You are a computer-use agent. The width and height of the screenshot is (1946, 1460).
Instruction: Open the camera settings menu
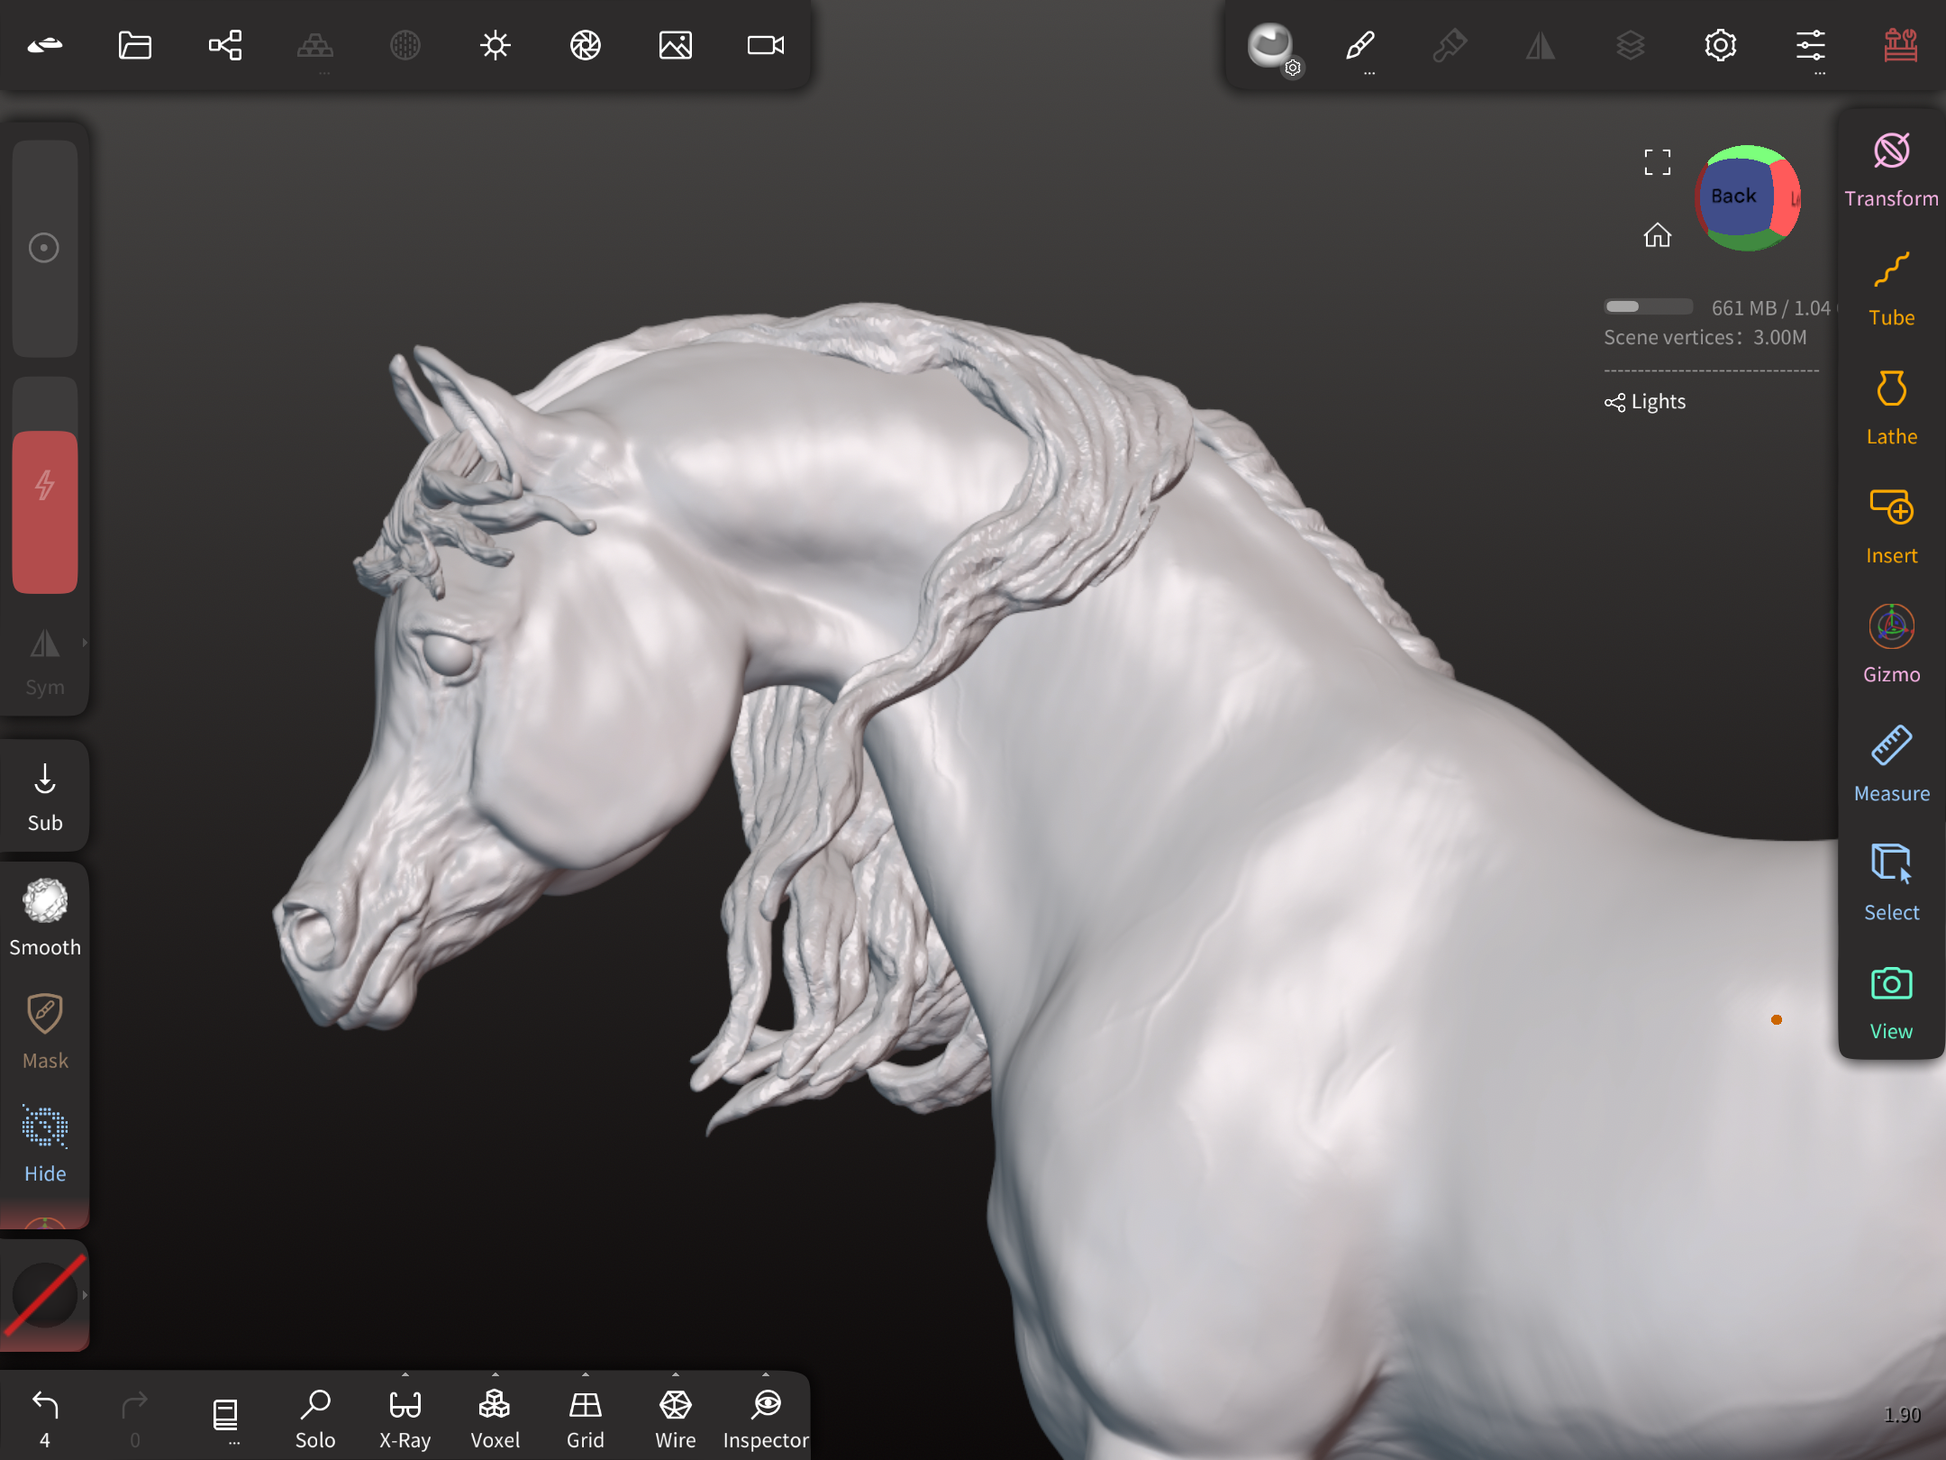pyautogui.click(x=765, y=45)
